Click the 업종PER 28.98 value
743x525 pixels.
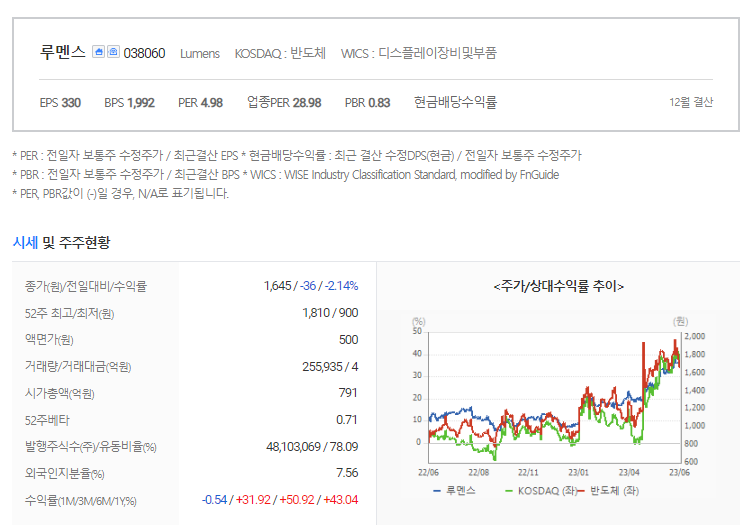coord(284,102)
